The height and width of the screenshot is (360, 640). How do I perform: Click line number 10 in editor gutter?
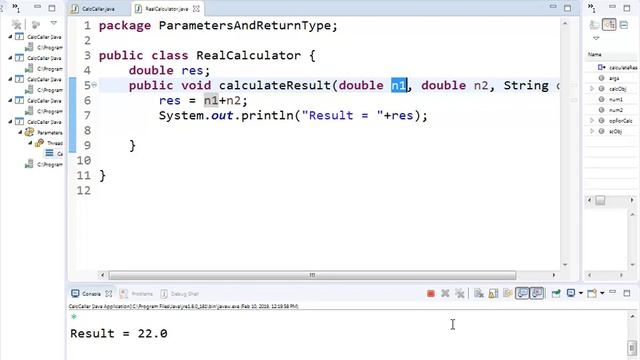pyautogui.click(x=84, y=160)
